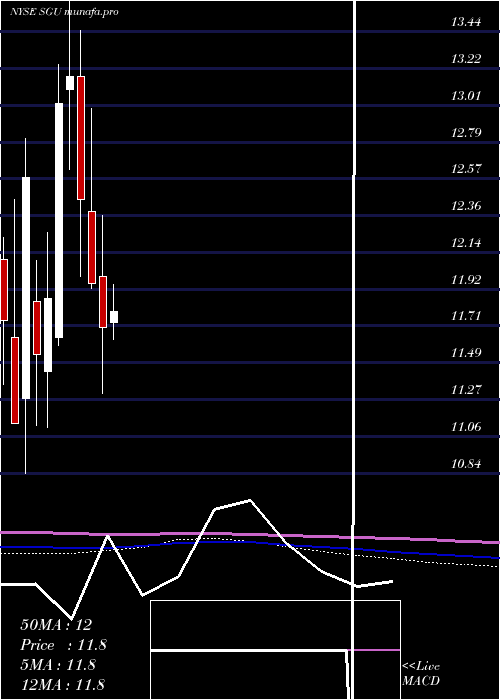The width and height of the screenshot is (500, 700).
Task: Click the 12.36 price axis label
Action: point(466,206)
